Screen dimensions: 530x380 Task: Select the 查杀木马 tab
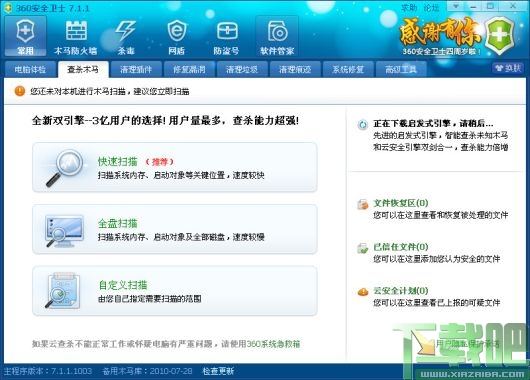tap(83, 70)
